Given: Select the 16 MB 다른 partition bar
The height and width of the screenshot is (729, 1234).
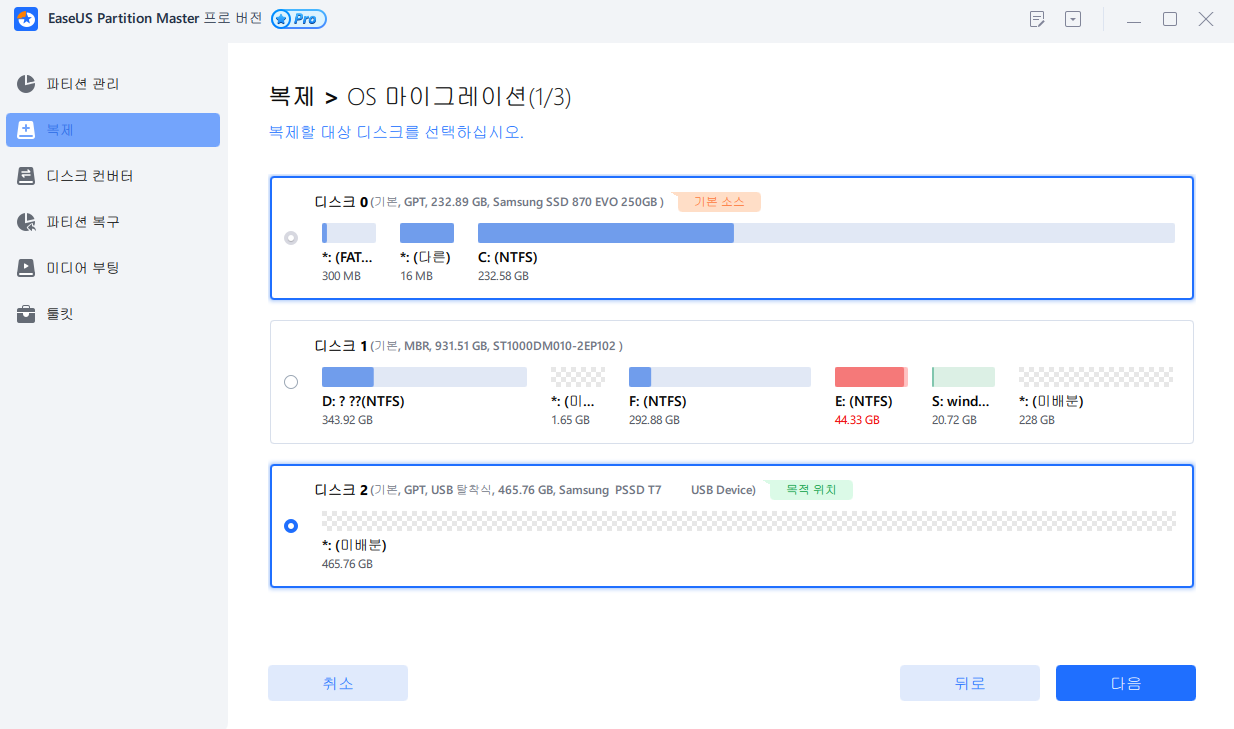Looking at the screenshot, I should point(427,233).
